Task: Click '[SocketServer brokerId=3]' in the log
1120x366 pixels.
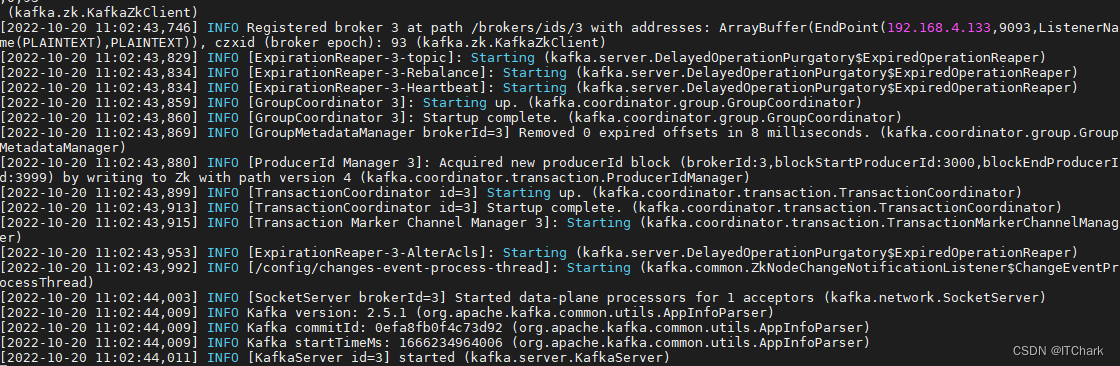Action: click(347, 297)
